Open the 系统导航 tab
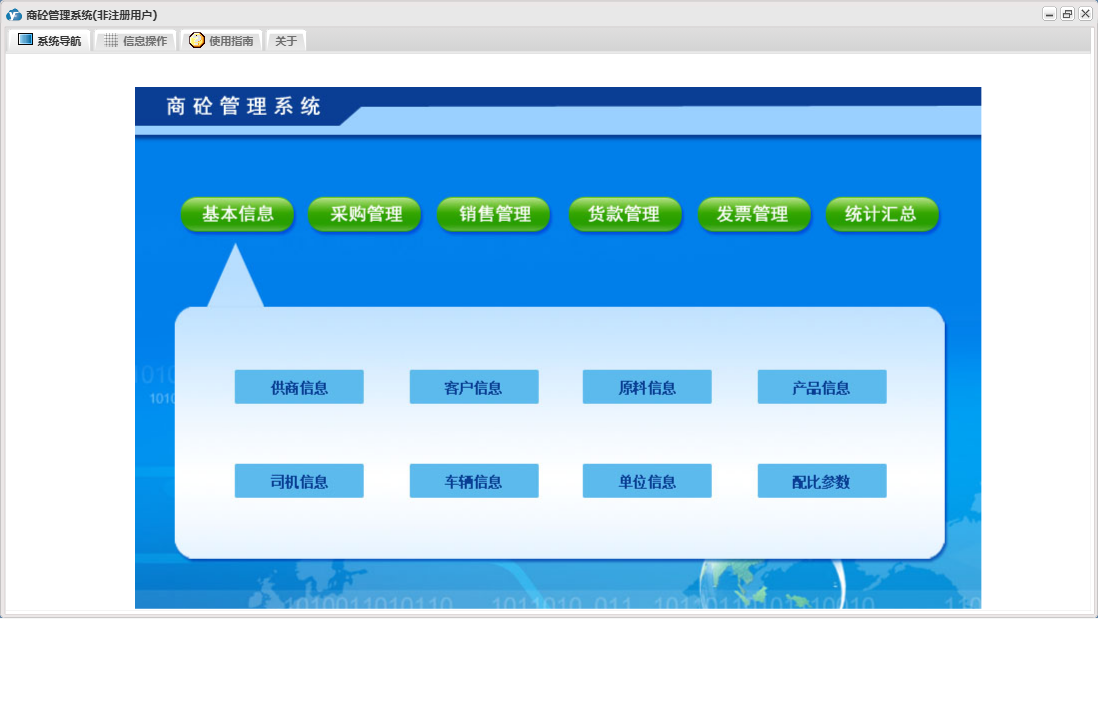 (x=50, y=41)
